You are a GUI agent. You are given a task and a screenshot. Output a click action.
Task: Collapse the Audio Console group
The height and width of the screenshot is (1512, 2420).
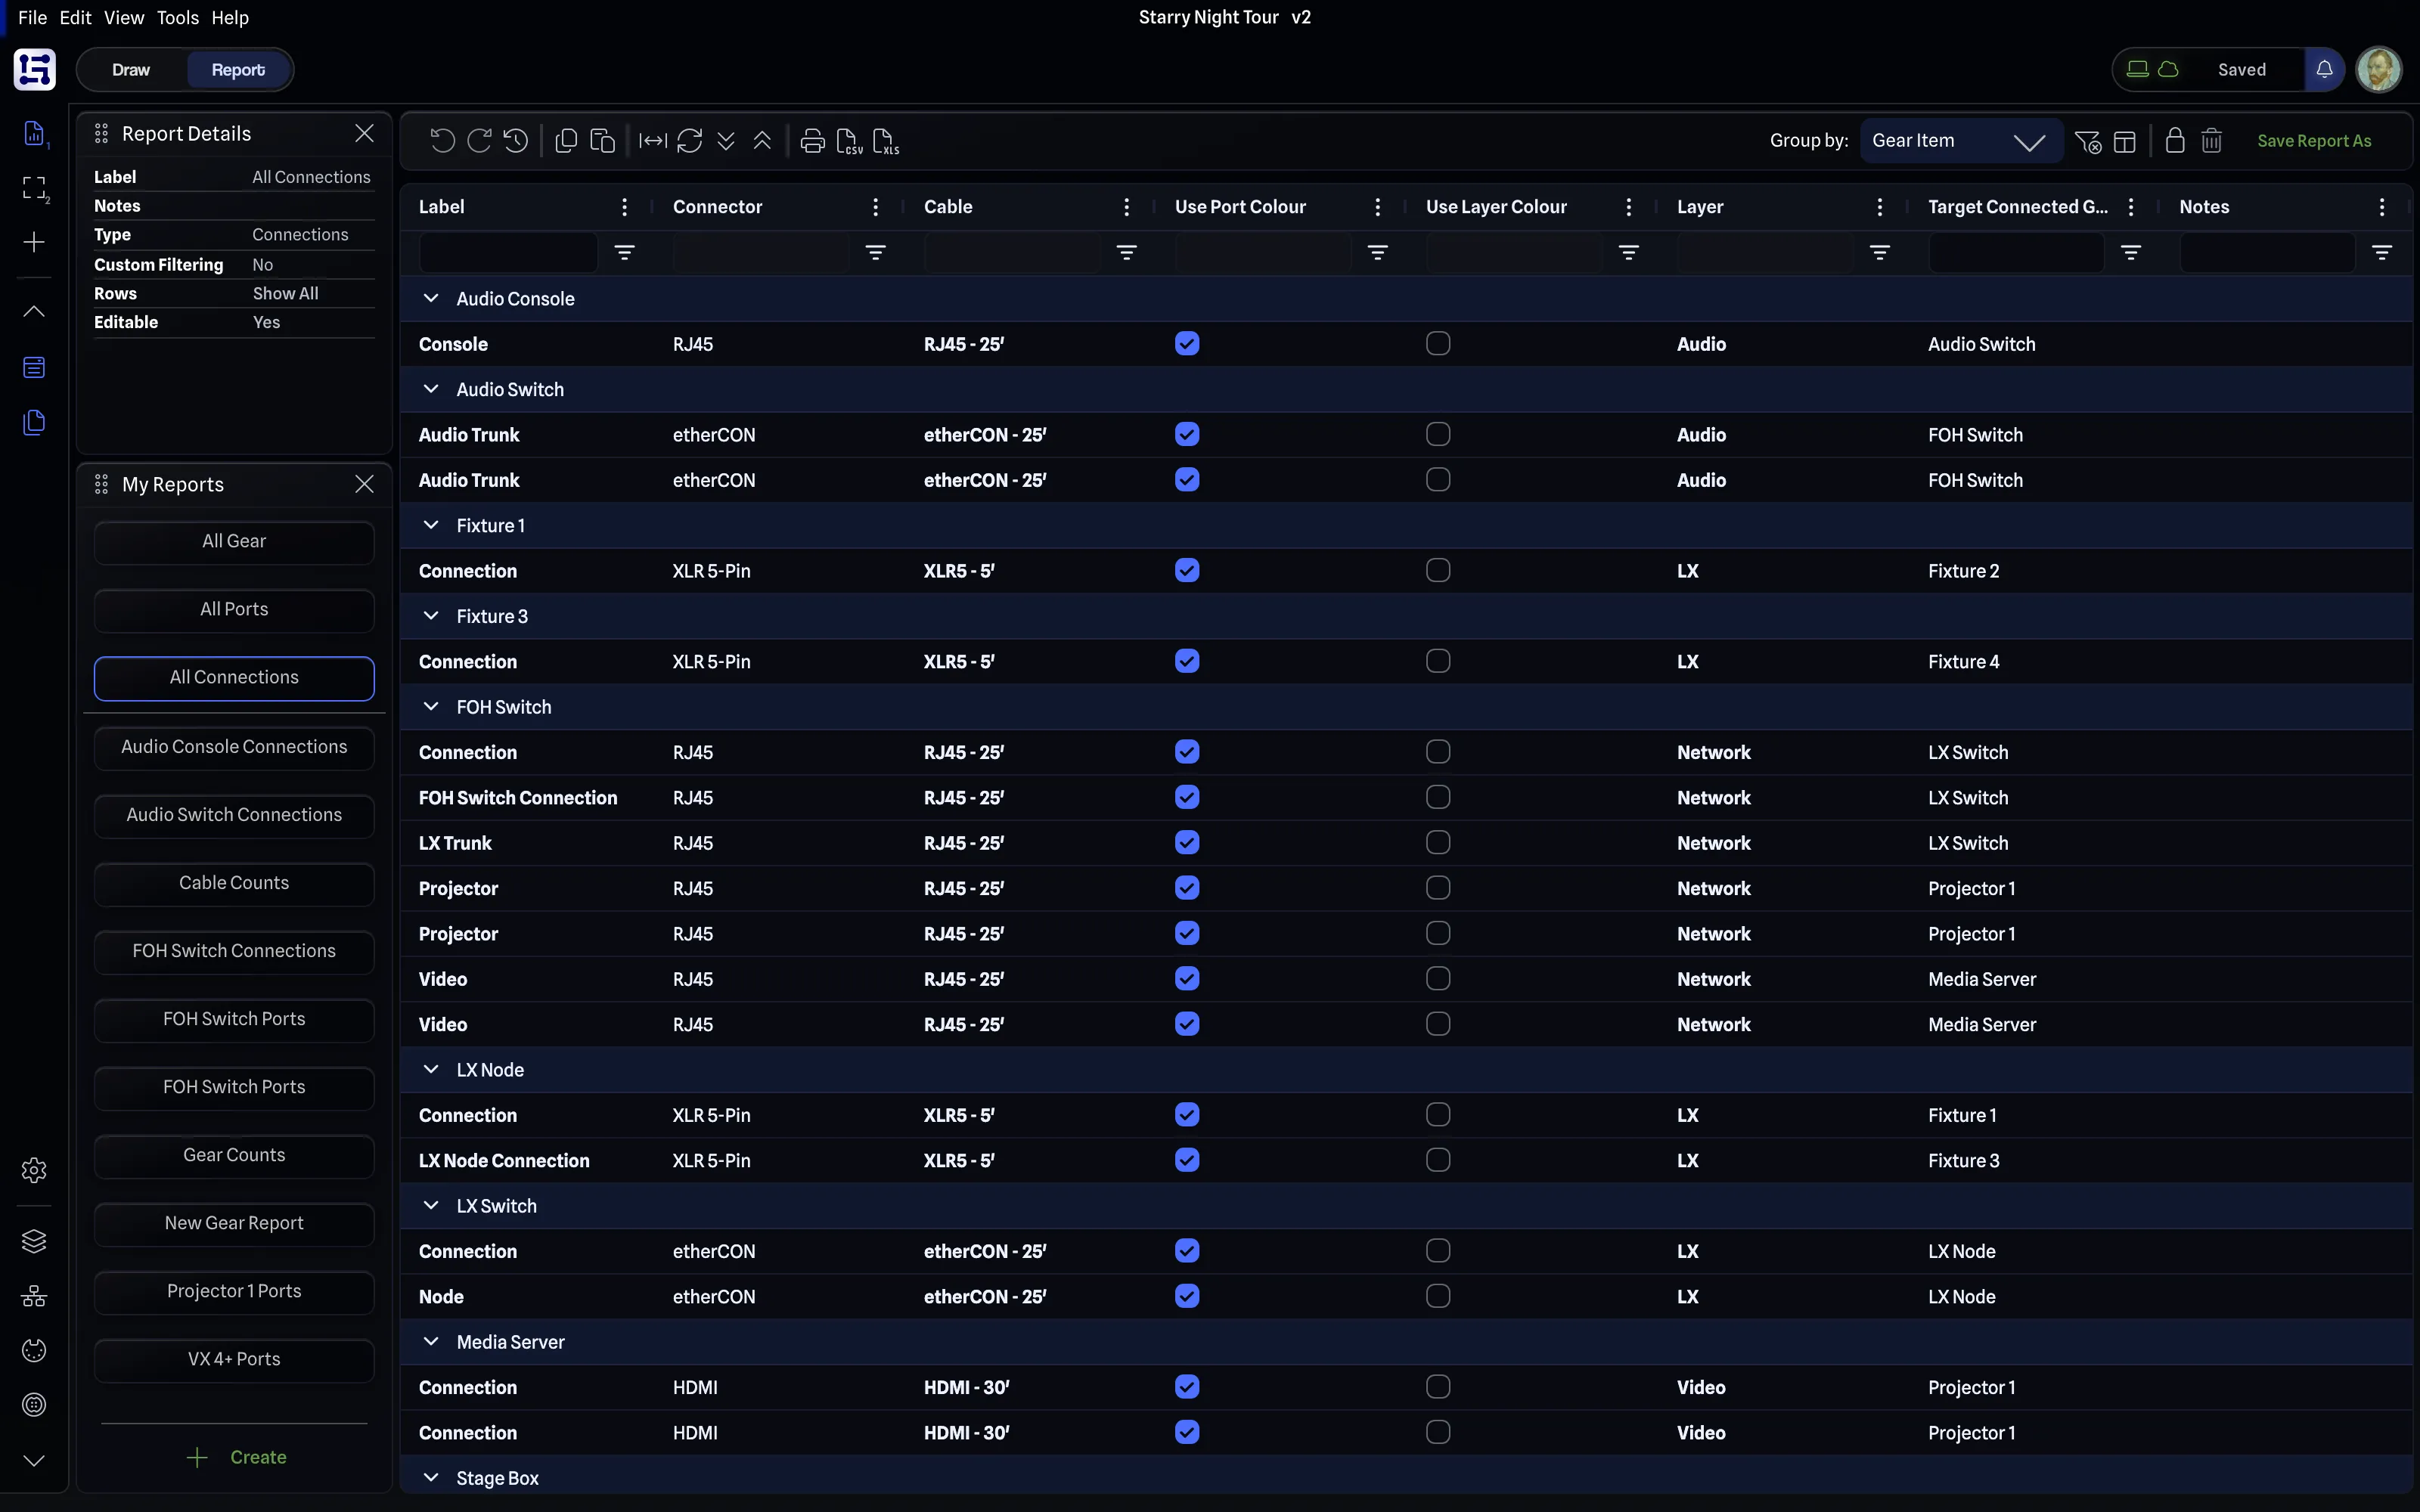[431, 298]
